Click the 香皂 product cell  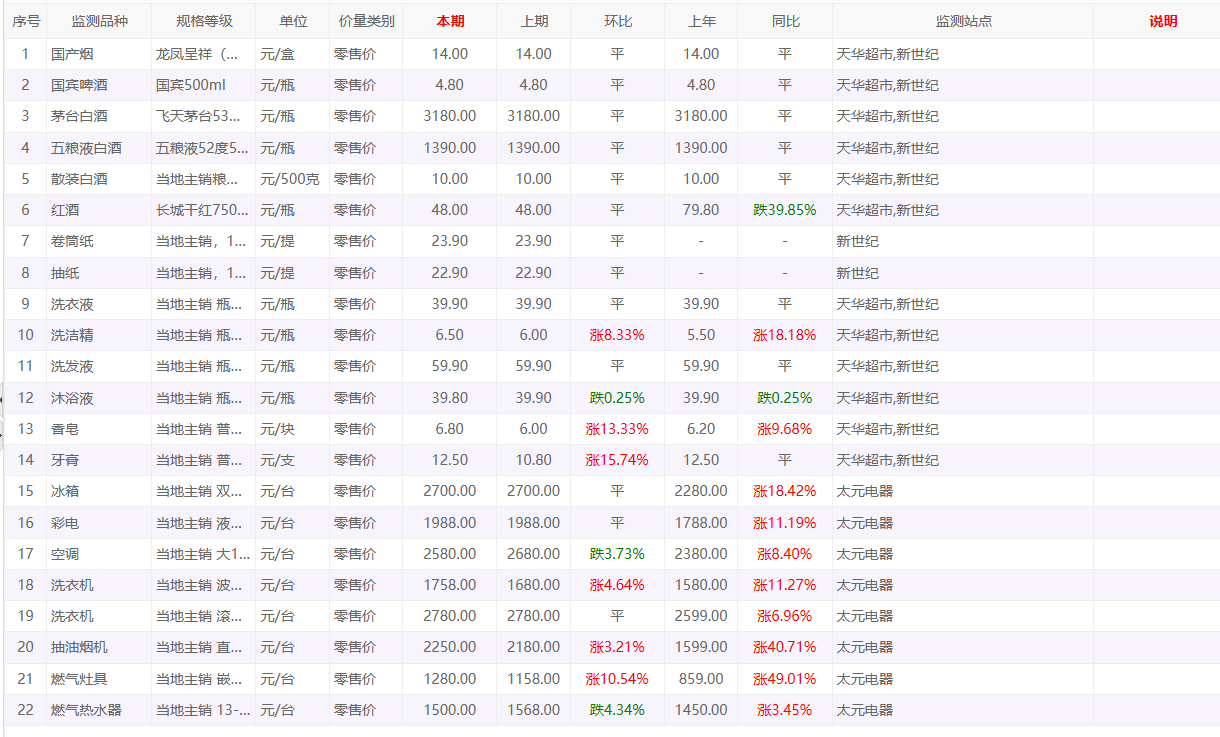pyautogui.click(x=99, y=429)
